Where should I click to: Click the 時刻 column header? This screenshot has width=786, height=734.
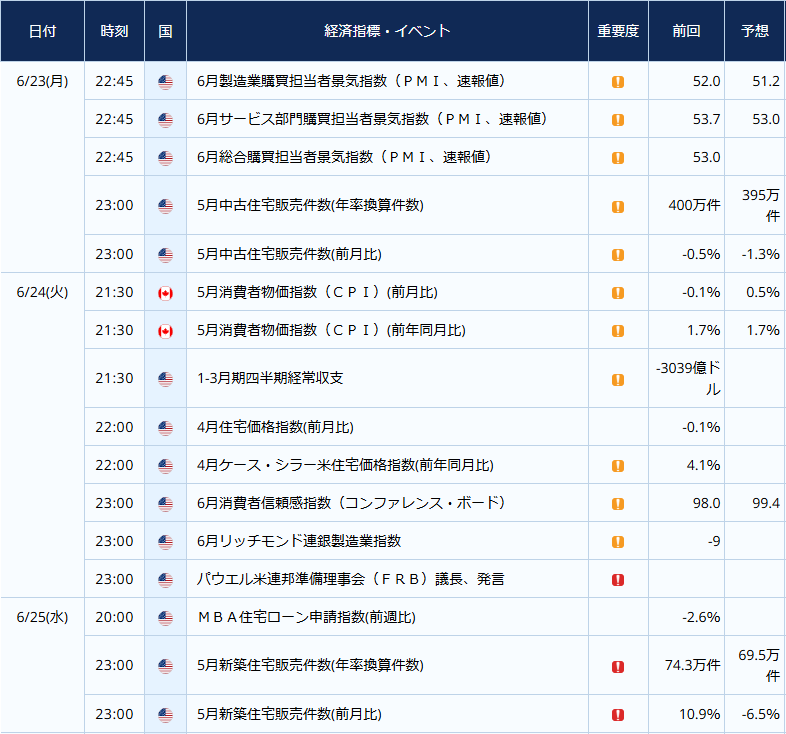114,31
